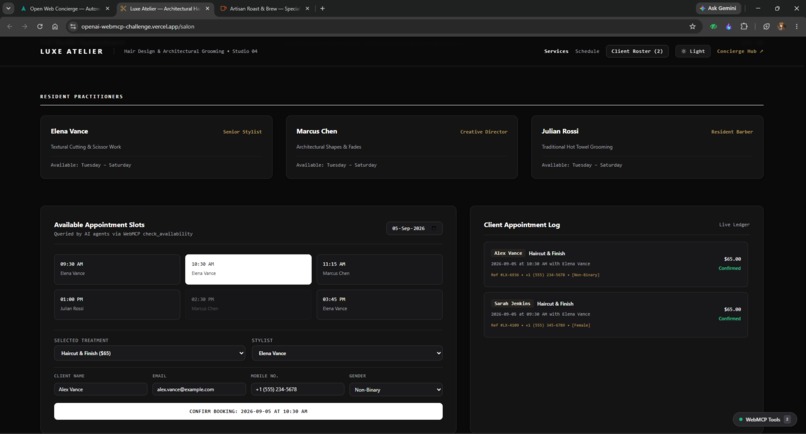806x434 pixels.
Task: Open the WebMCP Tools widget
Action: (x=765, y=420)
